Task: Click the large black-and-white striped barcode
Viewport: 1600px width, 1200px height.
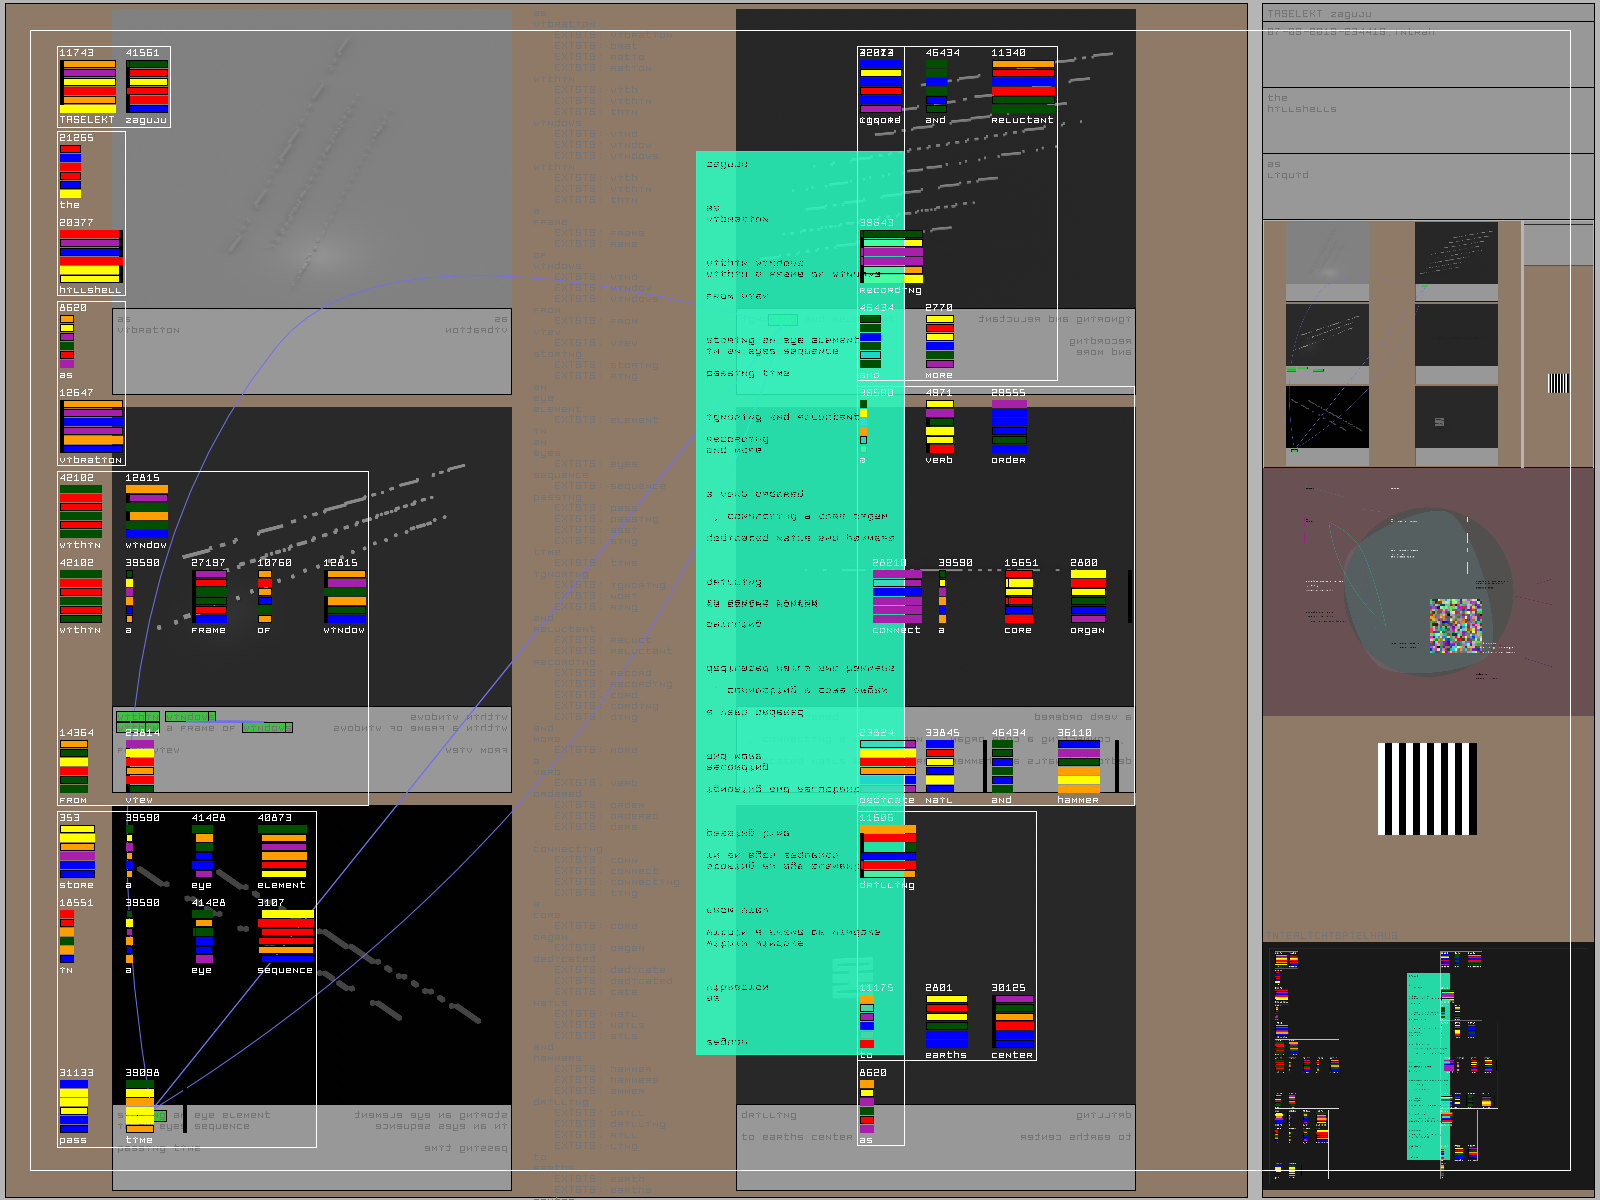Action: point(1427,789)
